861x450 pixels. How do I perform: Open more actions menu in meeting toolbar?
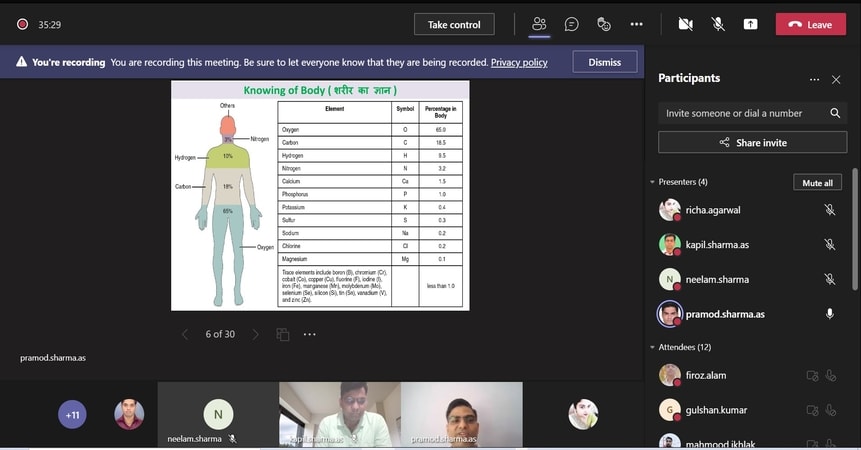(x=636, y=24)
